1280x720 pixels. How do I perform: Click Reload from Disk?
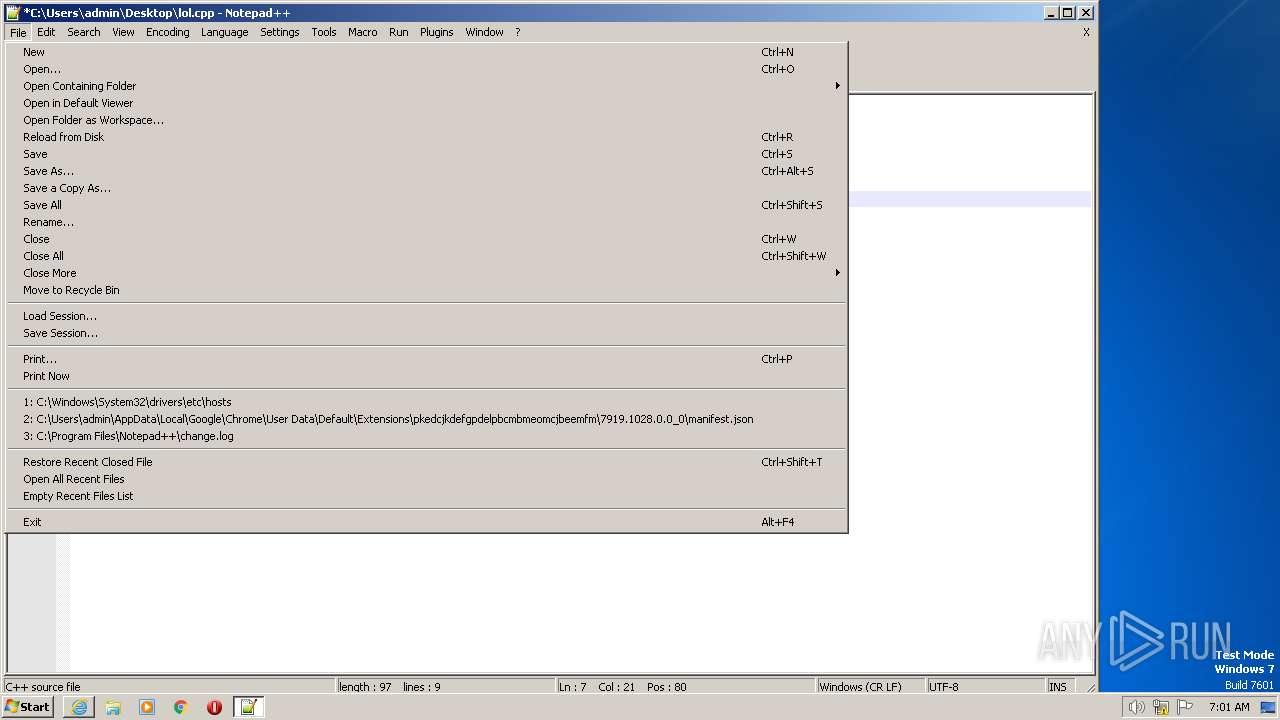(427, 137)
